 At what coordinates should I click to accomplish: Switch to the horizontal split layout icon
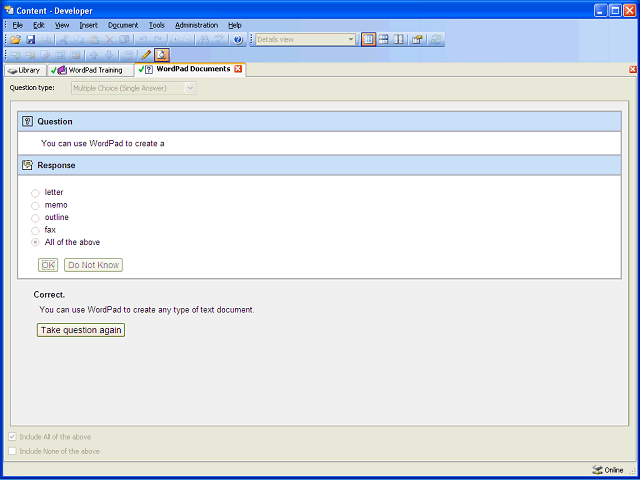383,40
